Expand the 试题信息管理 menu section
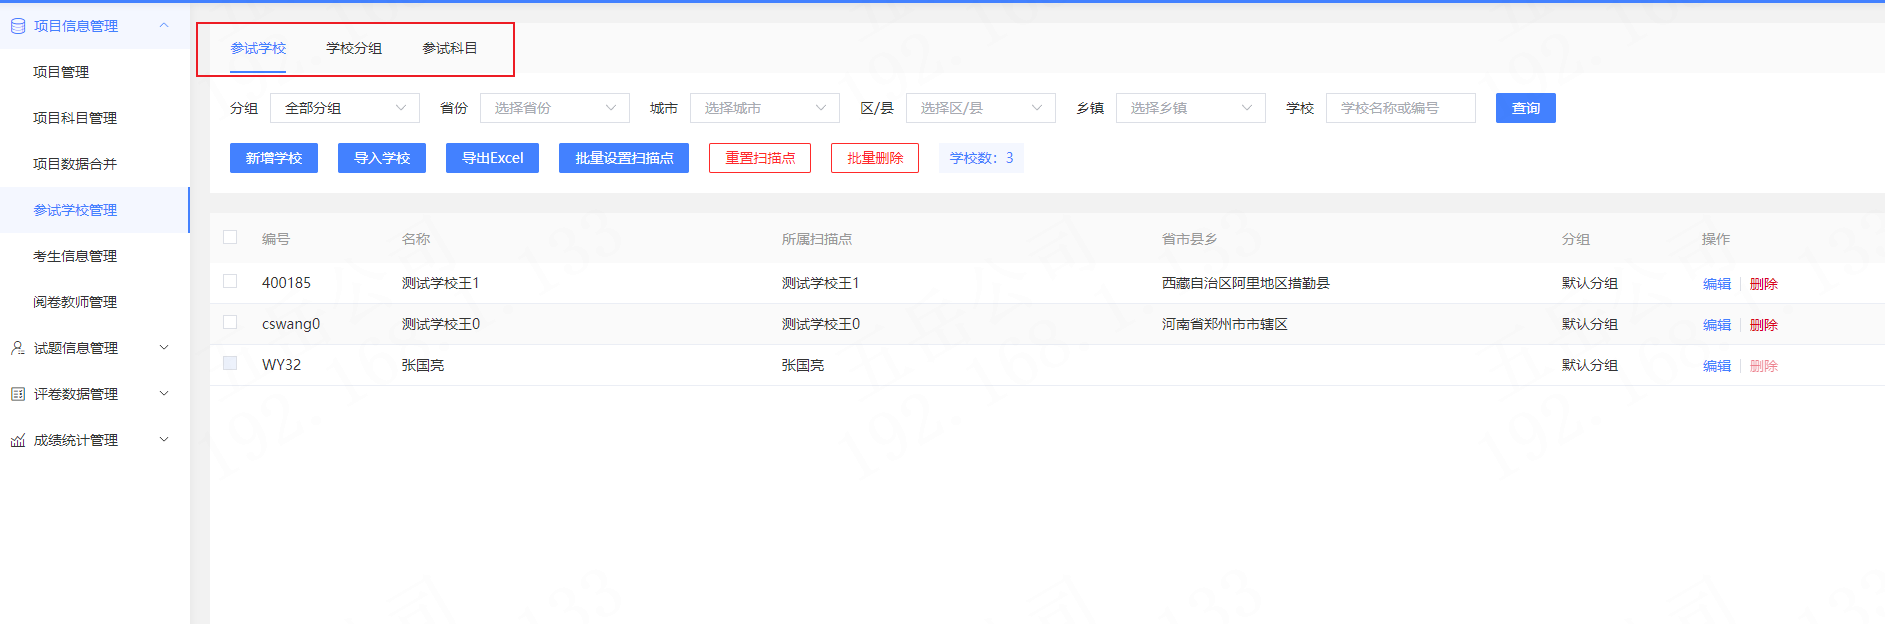 tap(164, 348)
